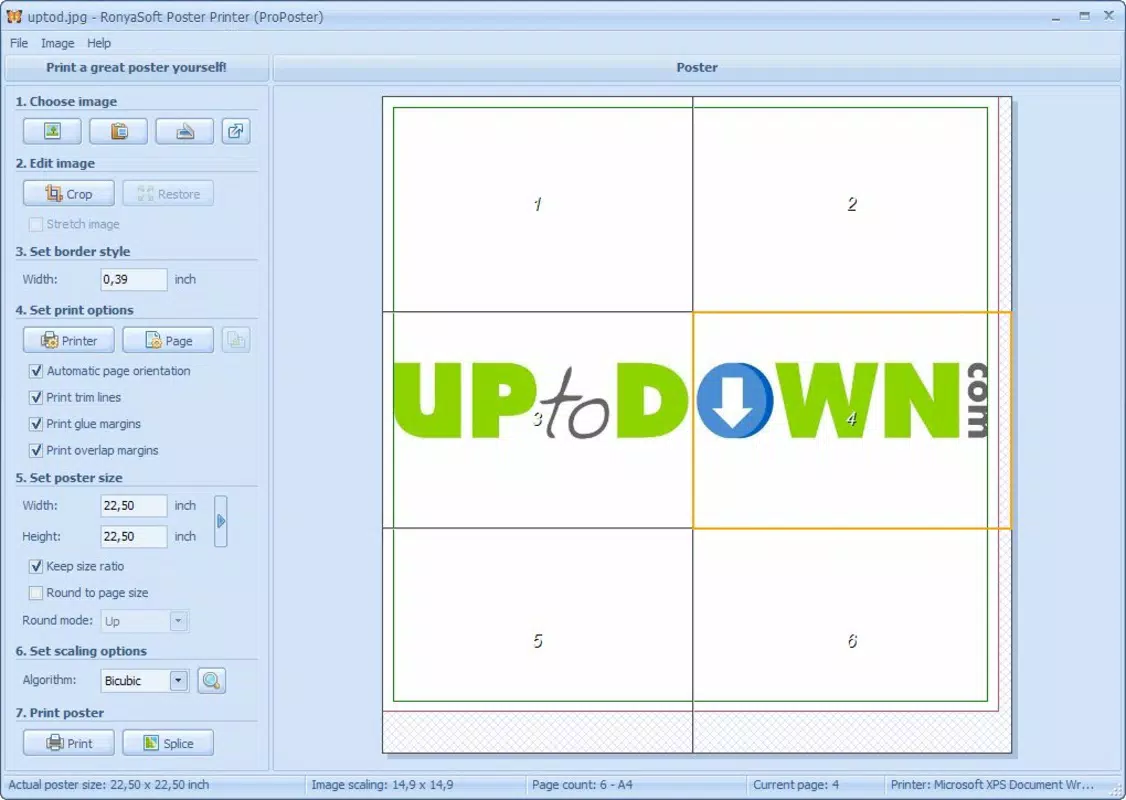Click the Restore button

pyautogui.click(x=168, y=194)
